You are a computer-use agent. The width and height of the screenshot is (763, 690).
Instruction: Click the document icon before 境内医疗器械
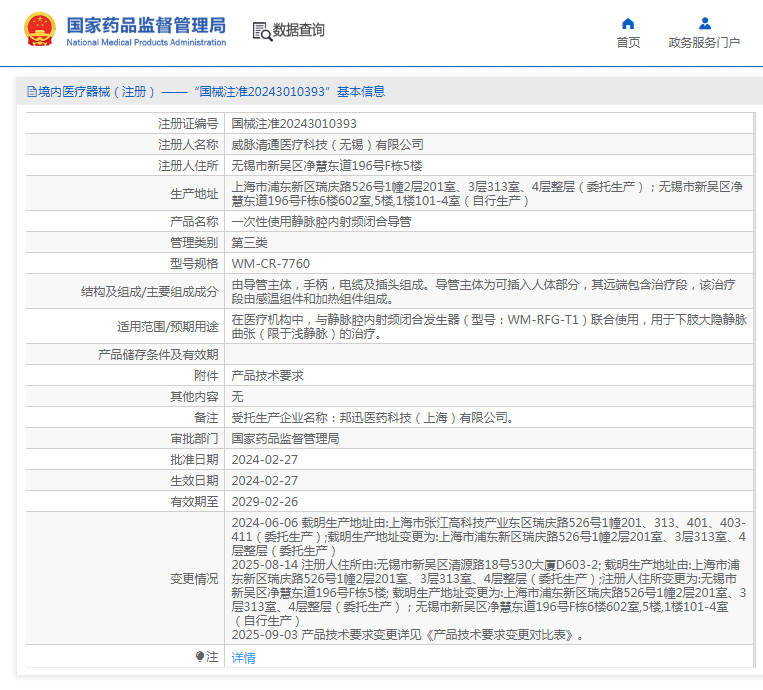(x=31, y=92)
